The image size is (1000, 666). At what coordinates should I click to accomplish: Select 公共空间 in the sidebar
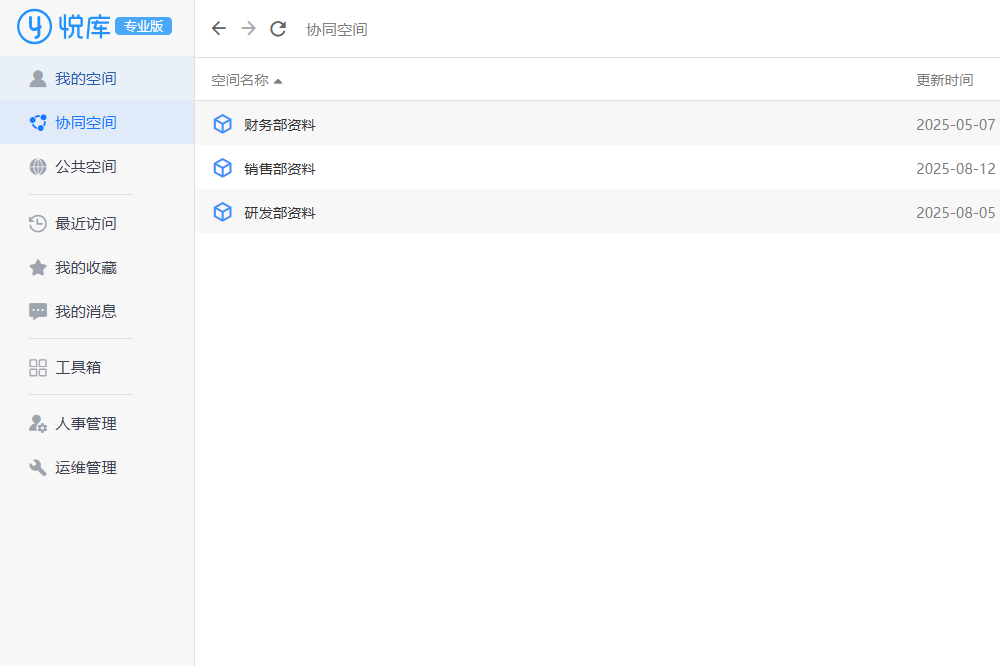click(x=85, y=167)
